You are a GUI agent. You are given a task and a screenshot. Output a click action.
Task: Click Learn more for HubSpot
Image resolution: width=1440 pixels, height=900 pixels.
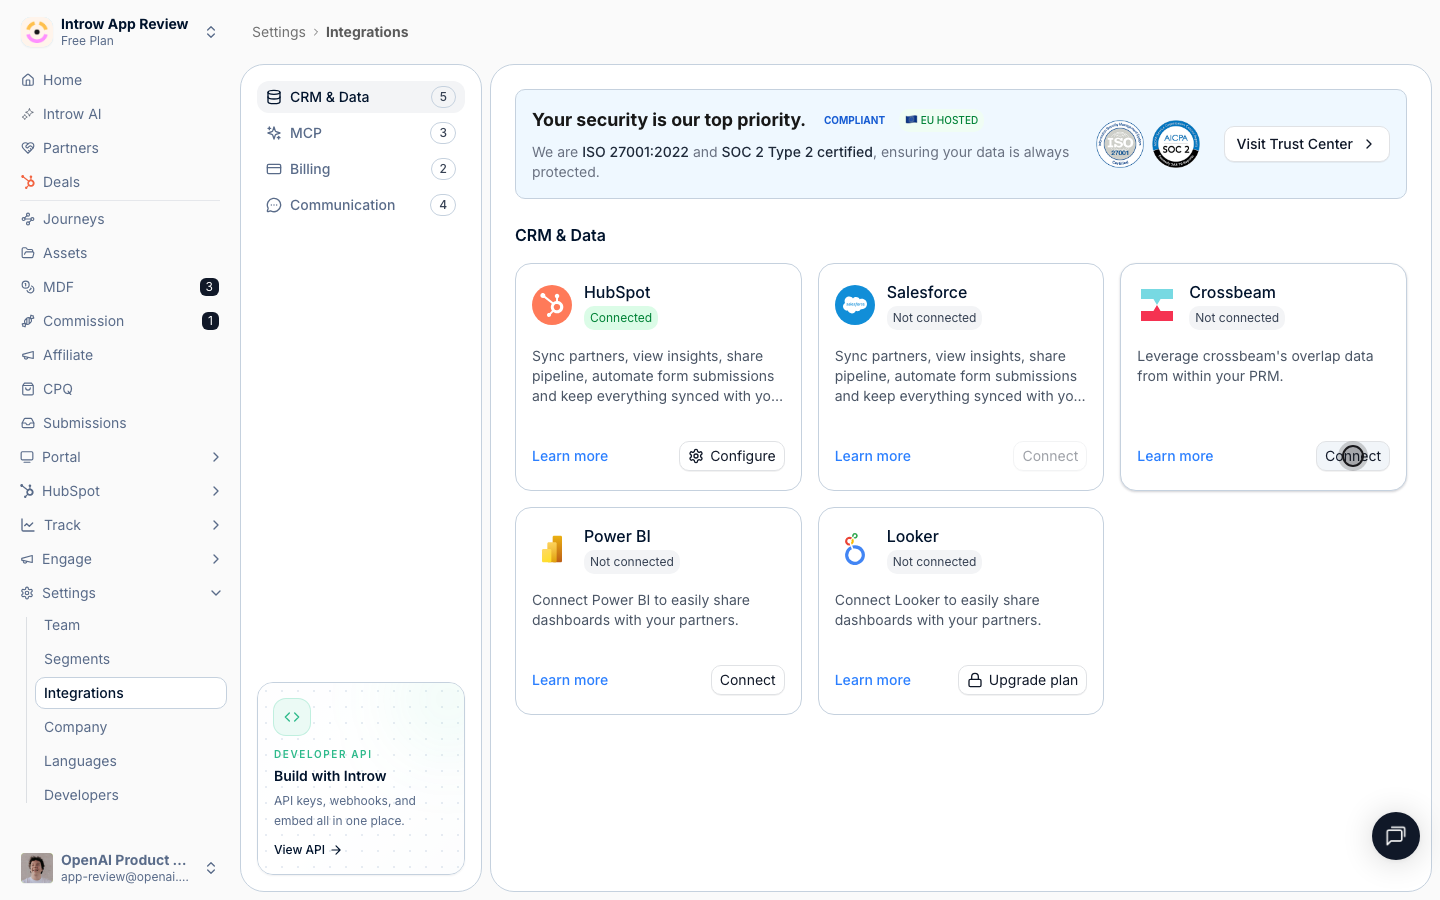pyautogui.click(x=570, y=456)
